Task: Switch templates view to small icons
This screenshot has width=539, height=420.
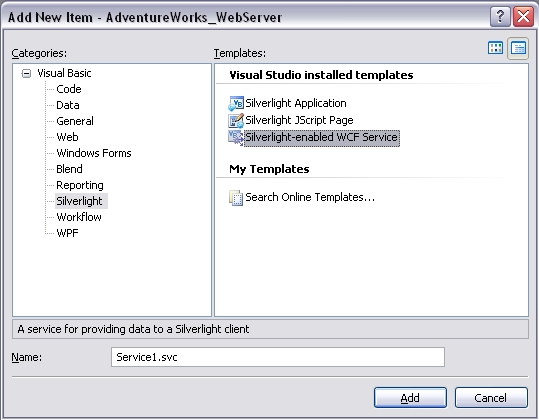Action: click(518, 48)
